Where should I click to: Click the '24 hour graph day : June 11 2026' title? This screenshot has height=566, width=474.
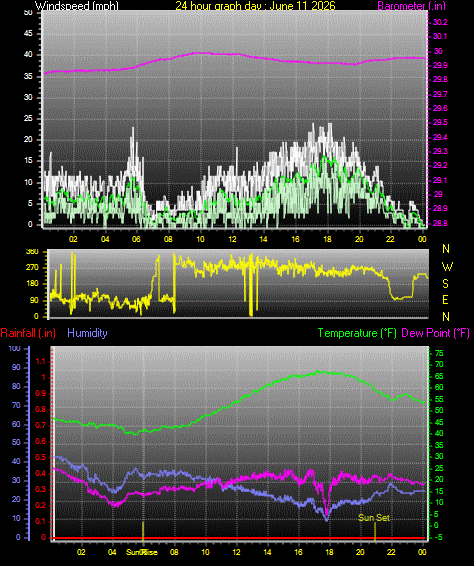pos(255,5)
